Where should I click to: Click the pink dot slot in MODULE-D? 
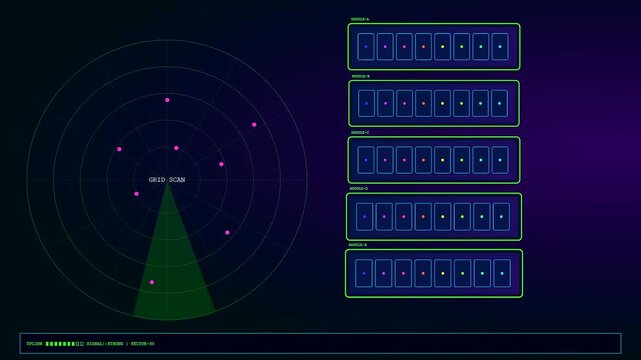coord(404,217)
